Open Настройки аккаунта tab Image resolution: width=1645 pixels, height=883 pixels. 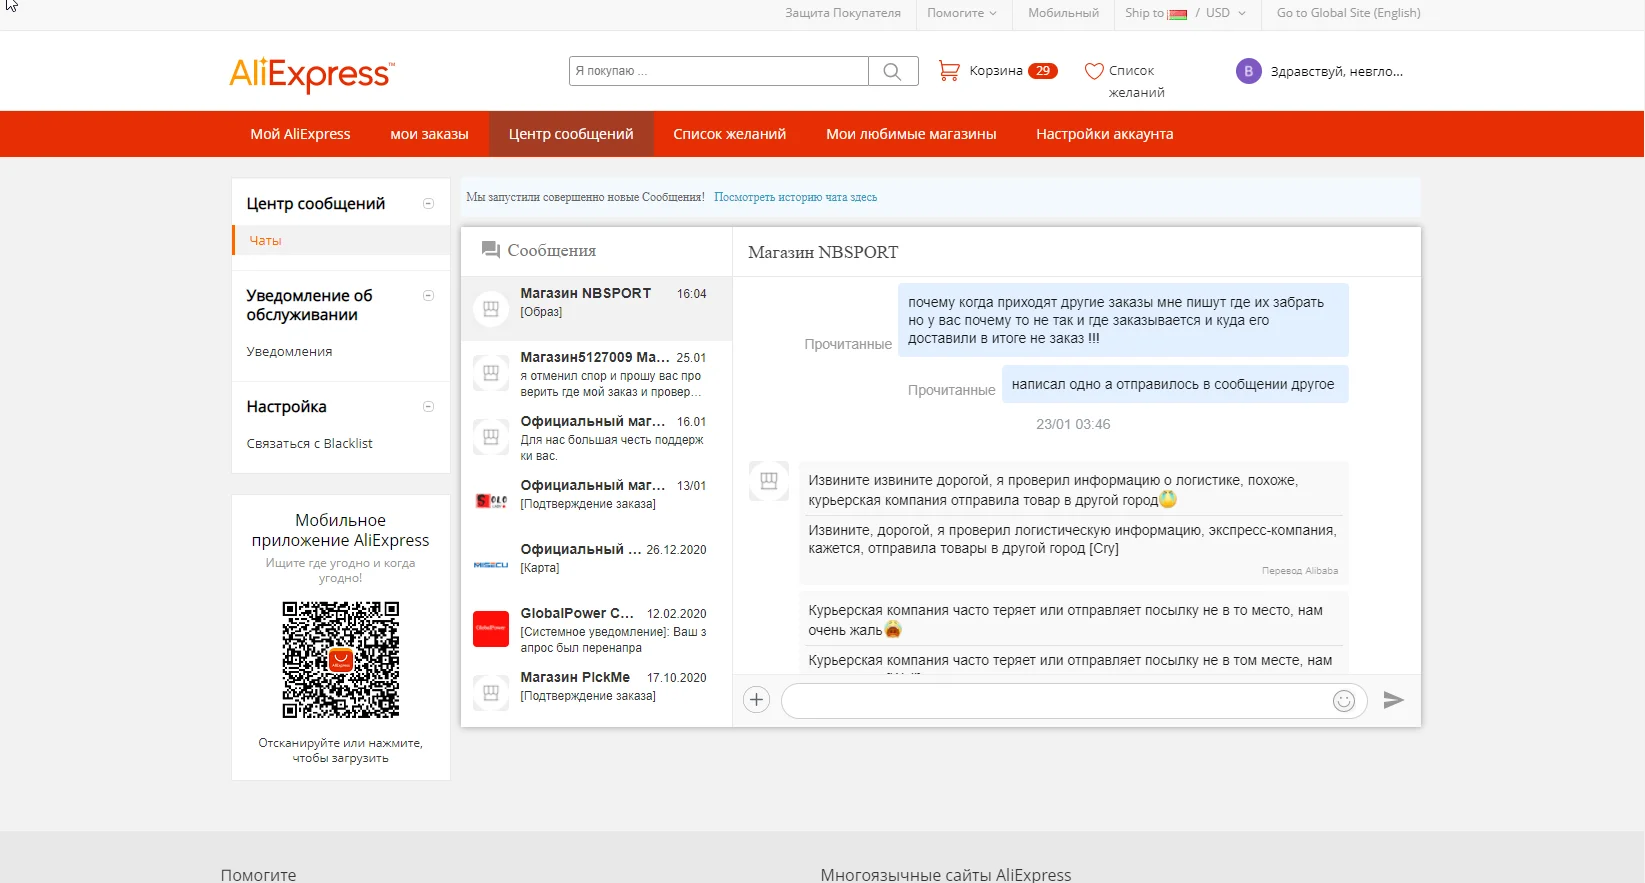pyautogui.click(x=1105, y=134)
